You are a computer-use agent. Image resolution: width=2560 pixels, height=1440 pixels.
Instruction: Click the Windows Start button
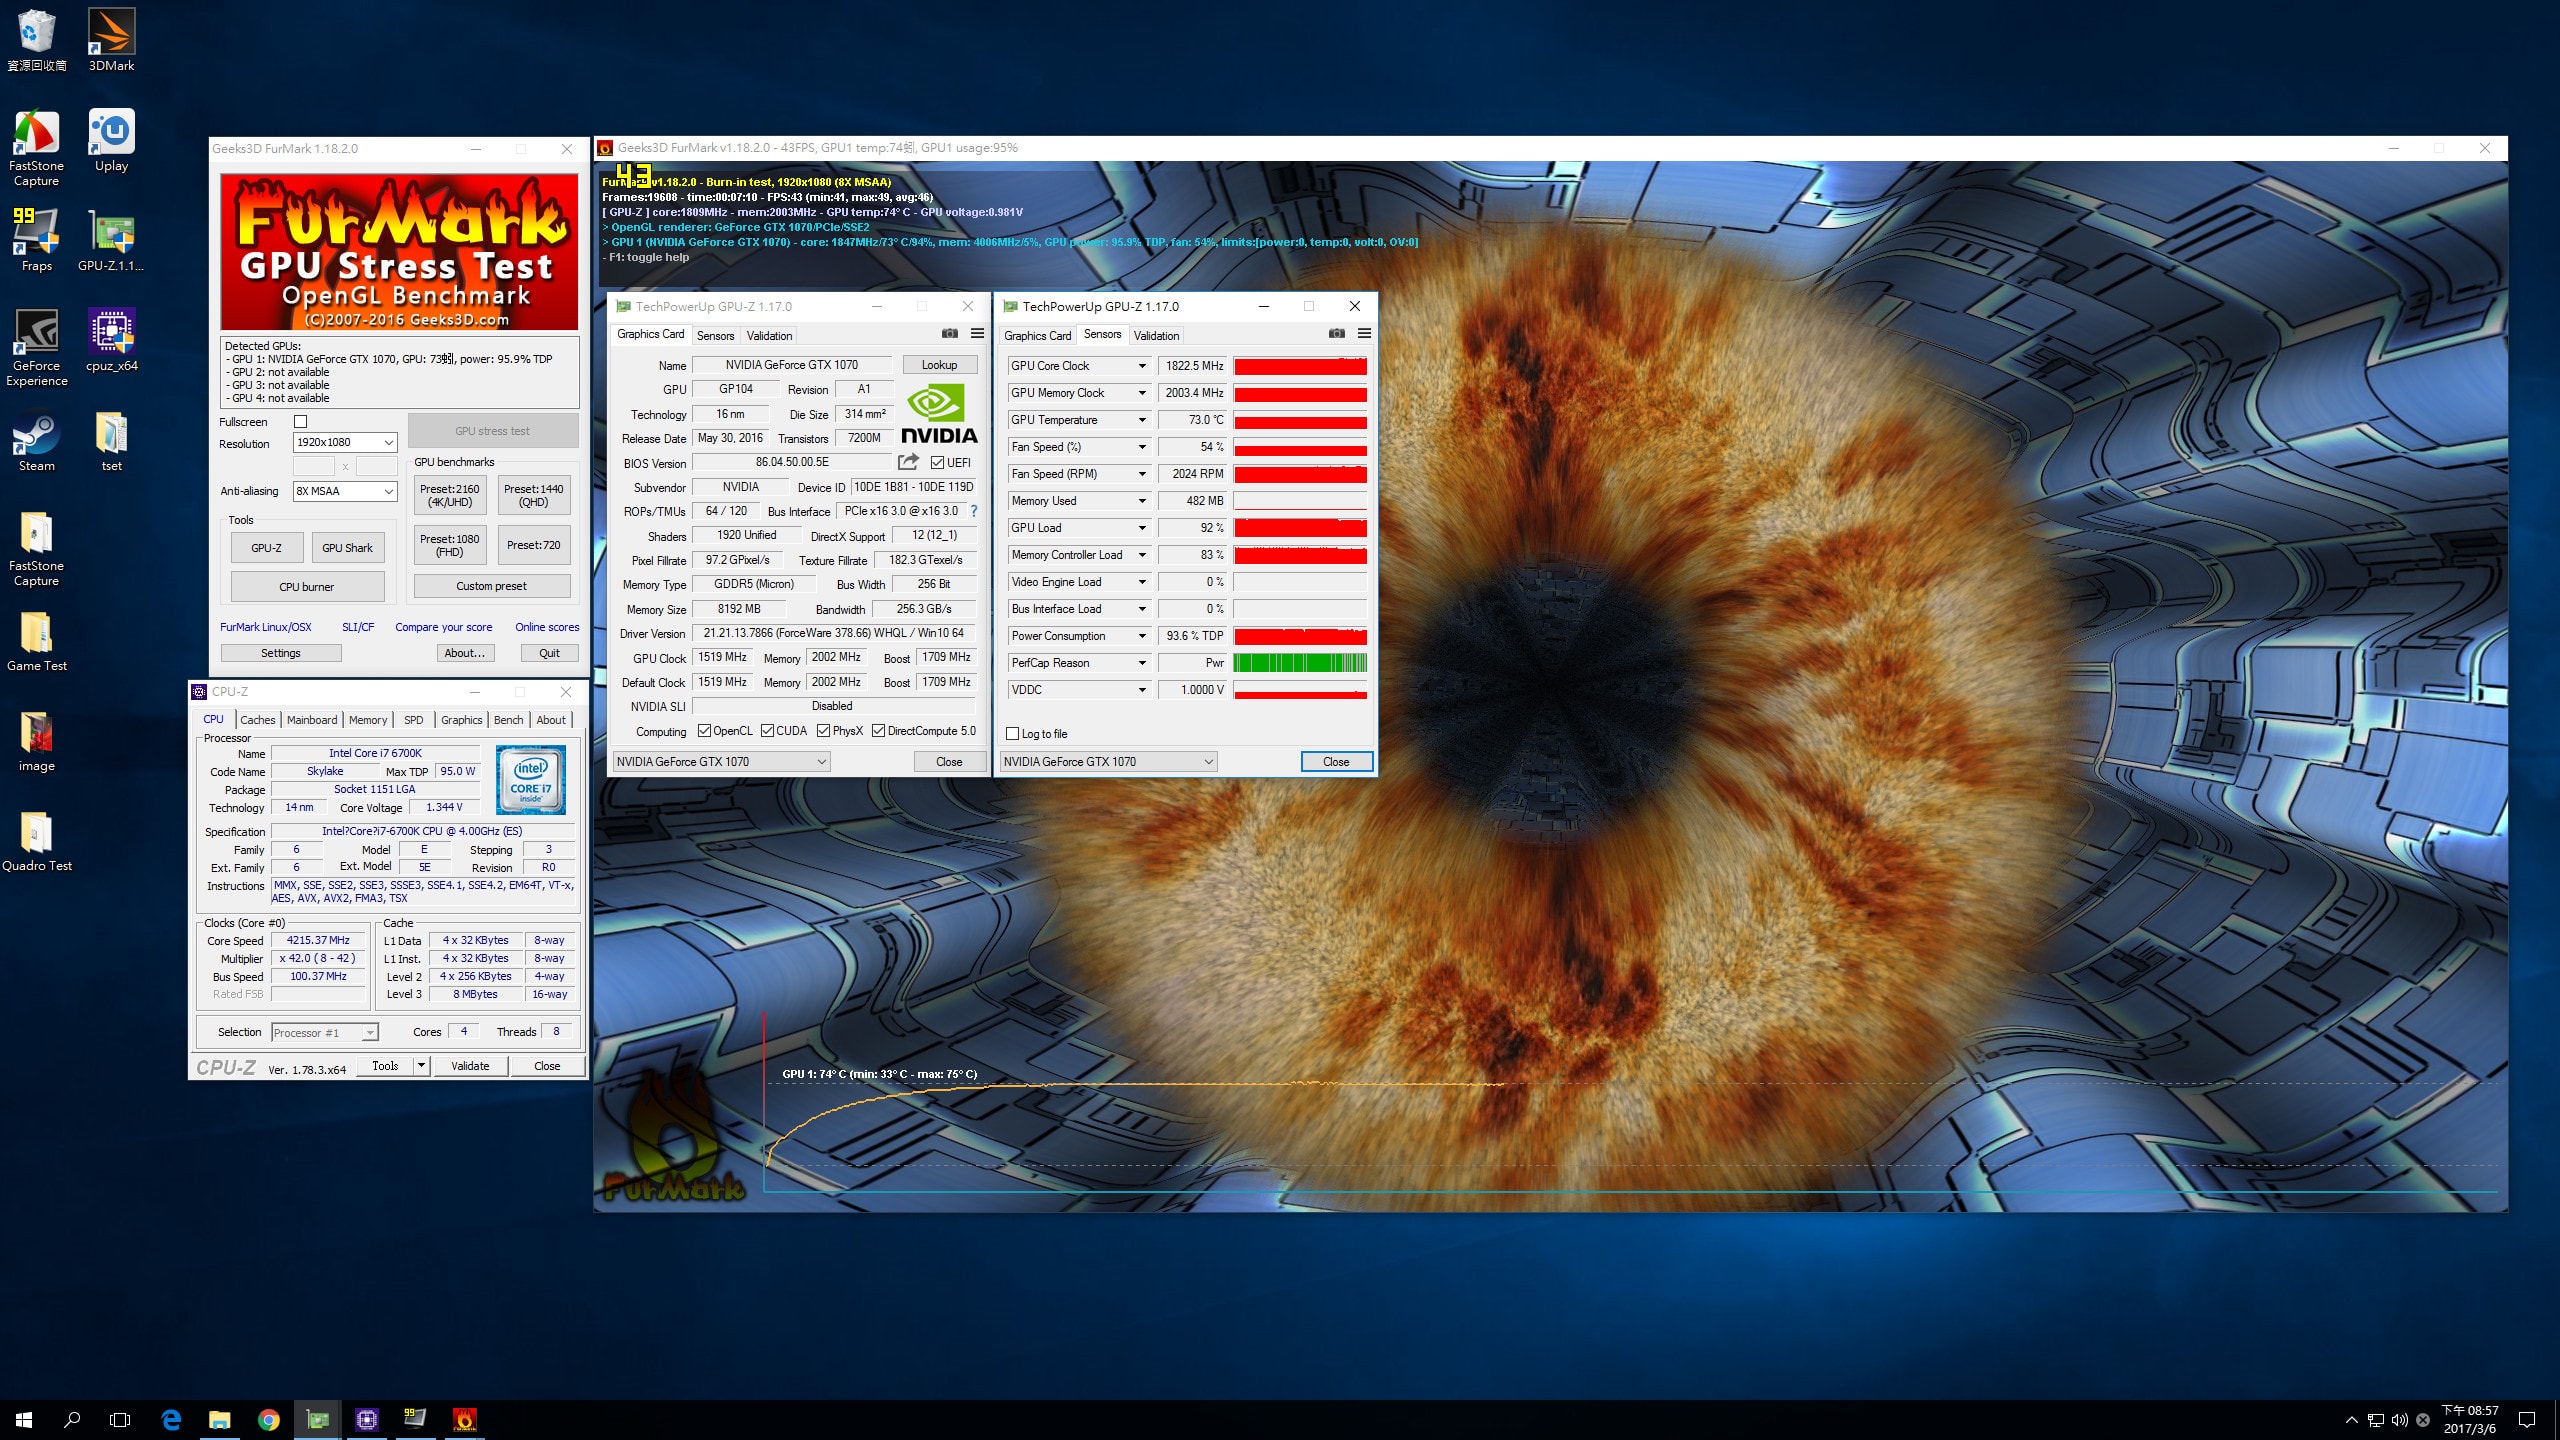[24, 1419]
